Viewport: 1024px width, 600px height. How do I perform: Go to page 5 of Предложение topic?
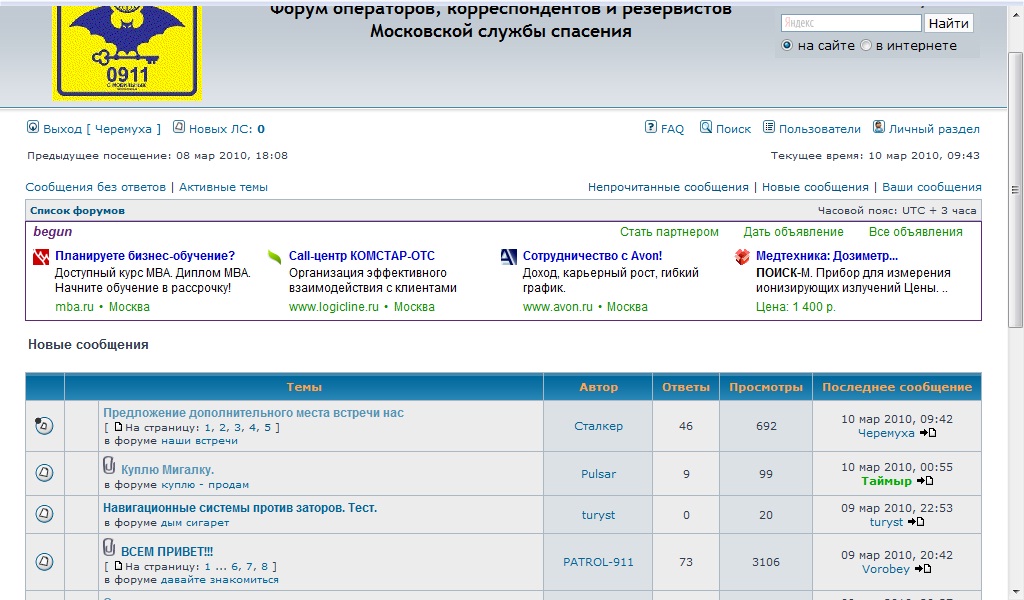click(267, 428)
